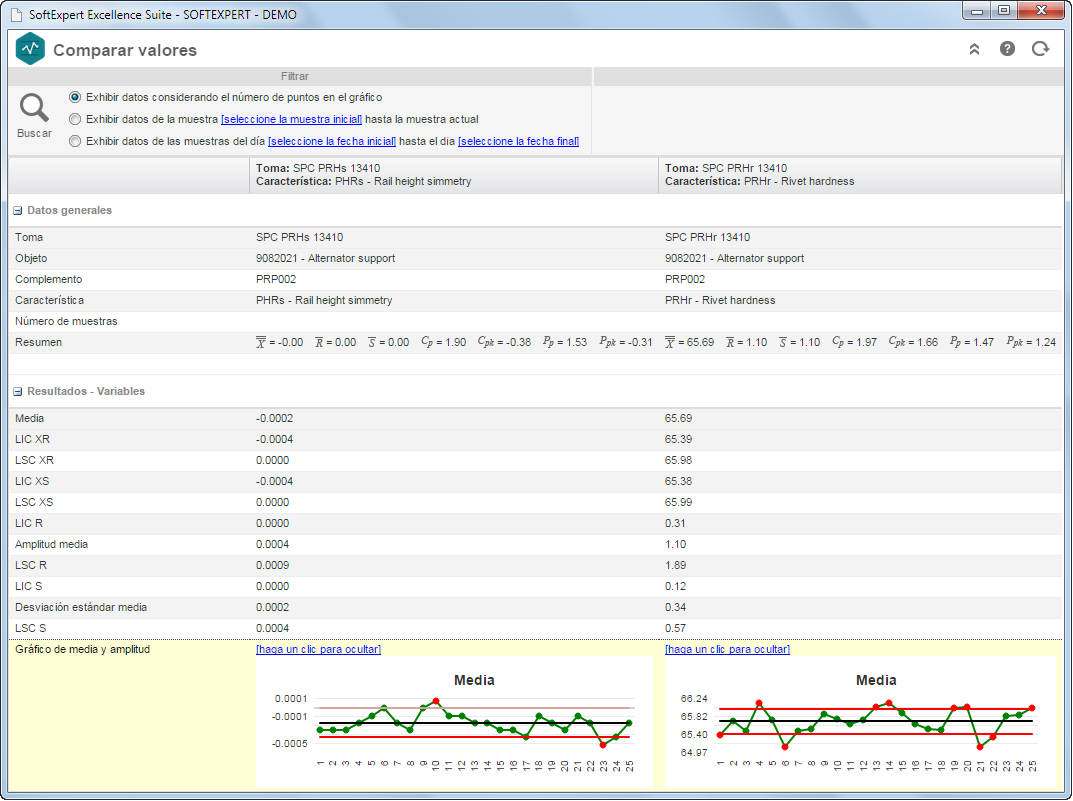Screen dimensions: 1073x801
Task: Click the Filtrar panel header
Action: [295, 76]
